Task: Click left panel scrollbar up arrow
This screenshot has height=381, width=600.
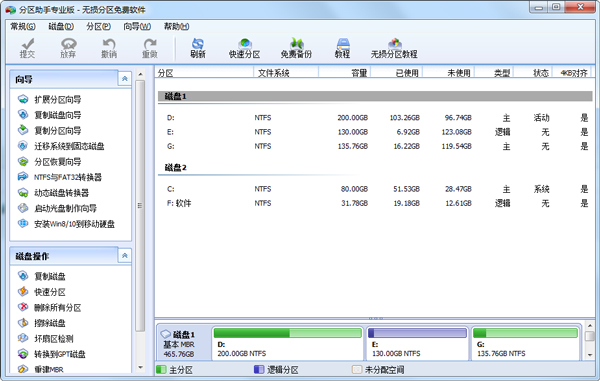Action: [x=140, y=74]
